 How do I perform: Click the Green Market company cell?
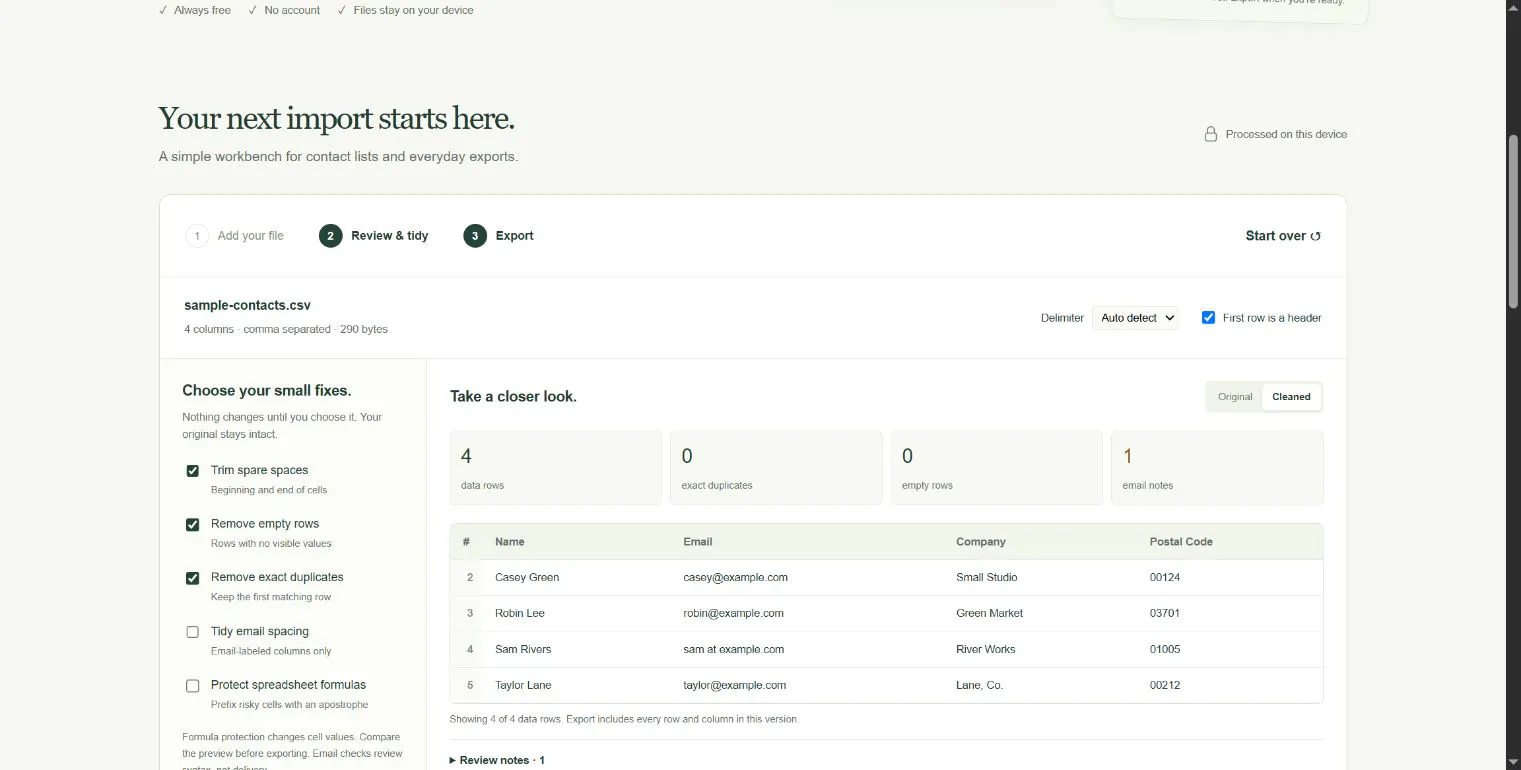tap(990, 614)
